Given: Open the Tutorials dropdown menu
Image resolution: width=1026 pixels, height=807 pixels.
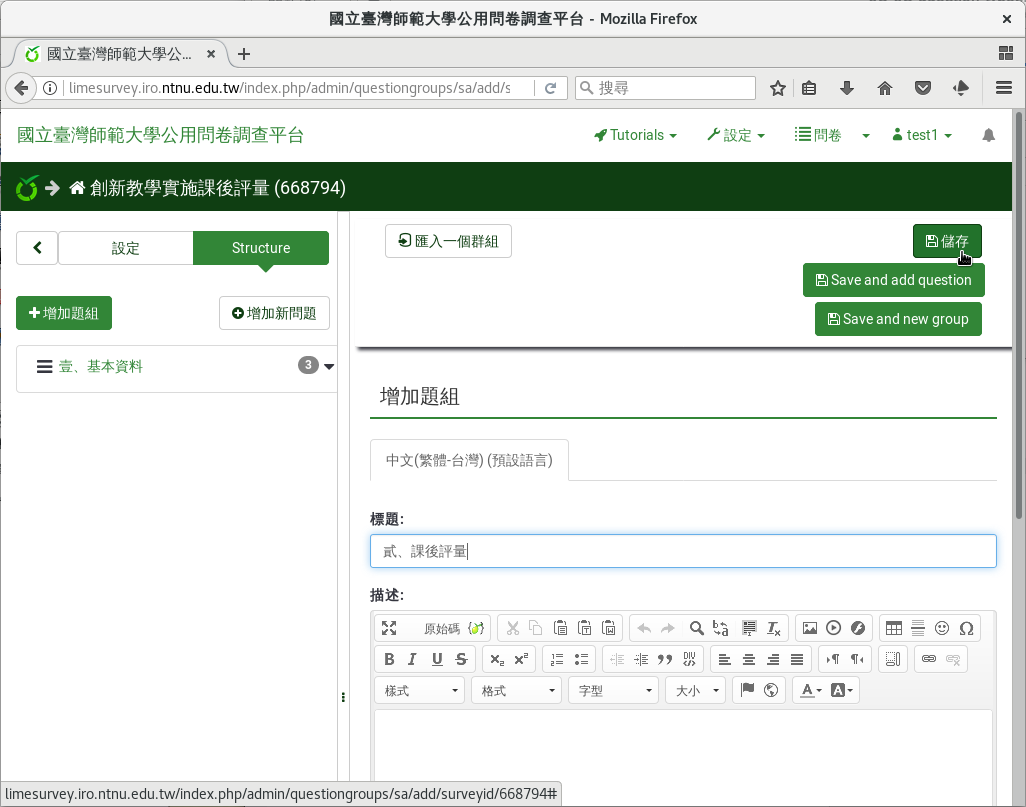Looking at the screenshot, I should point(635,135).
